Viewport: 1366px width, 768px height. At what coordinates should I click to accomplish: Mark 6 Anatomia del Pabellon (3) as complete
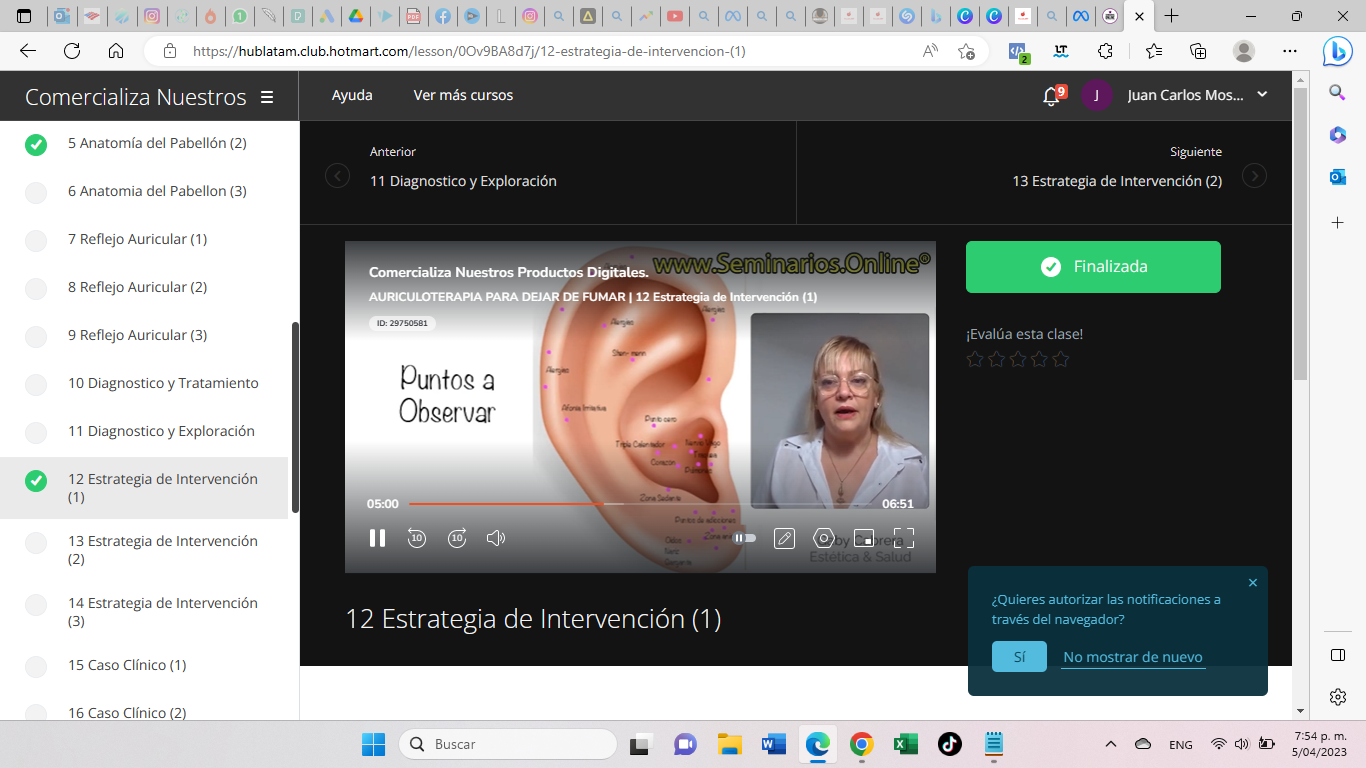click(x=36, y=193)
